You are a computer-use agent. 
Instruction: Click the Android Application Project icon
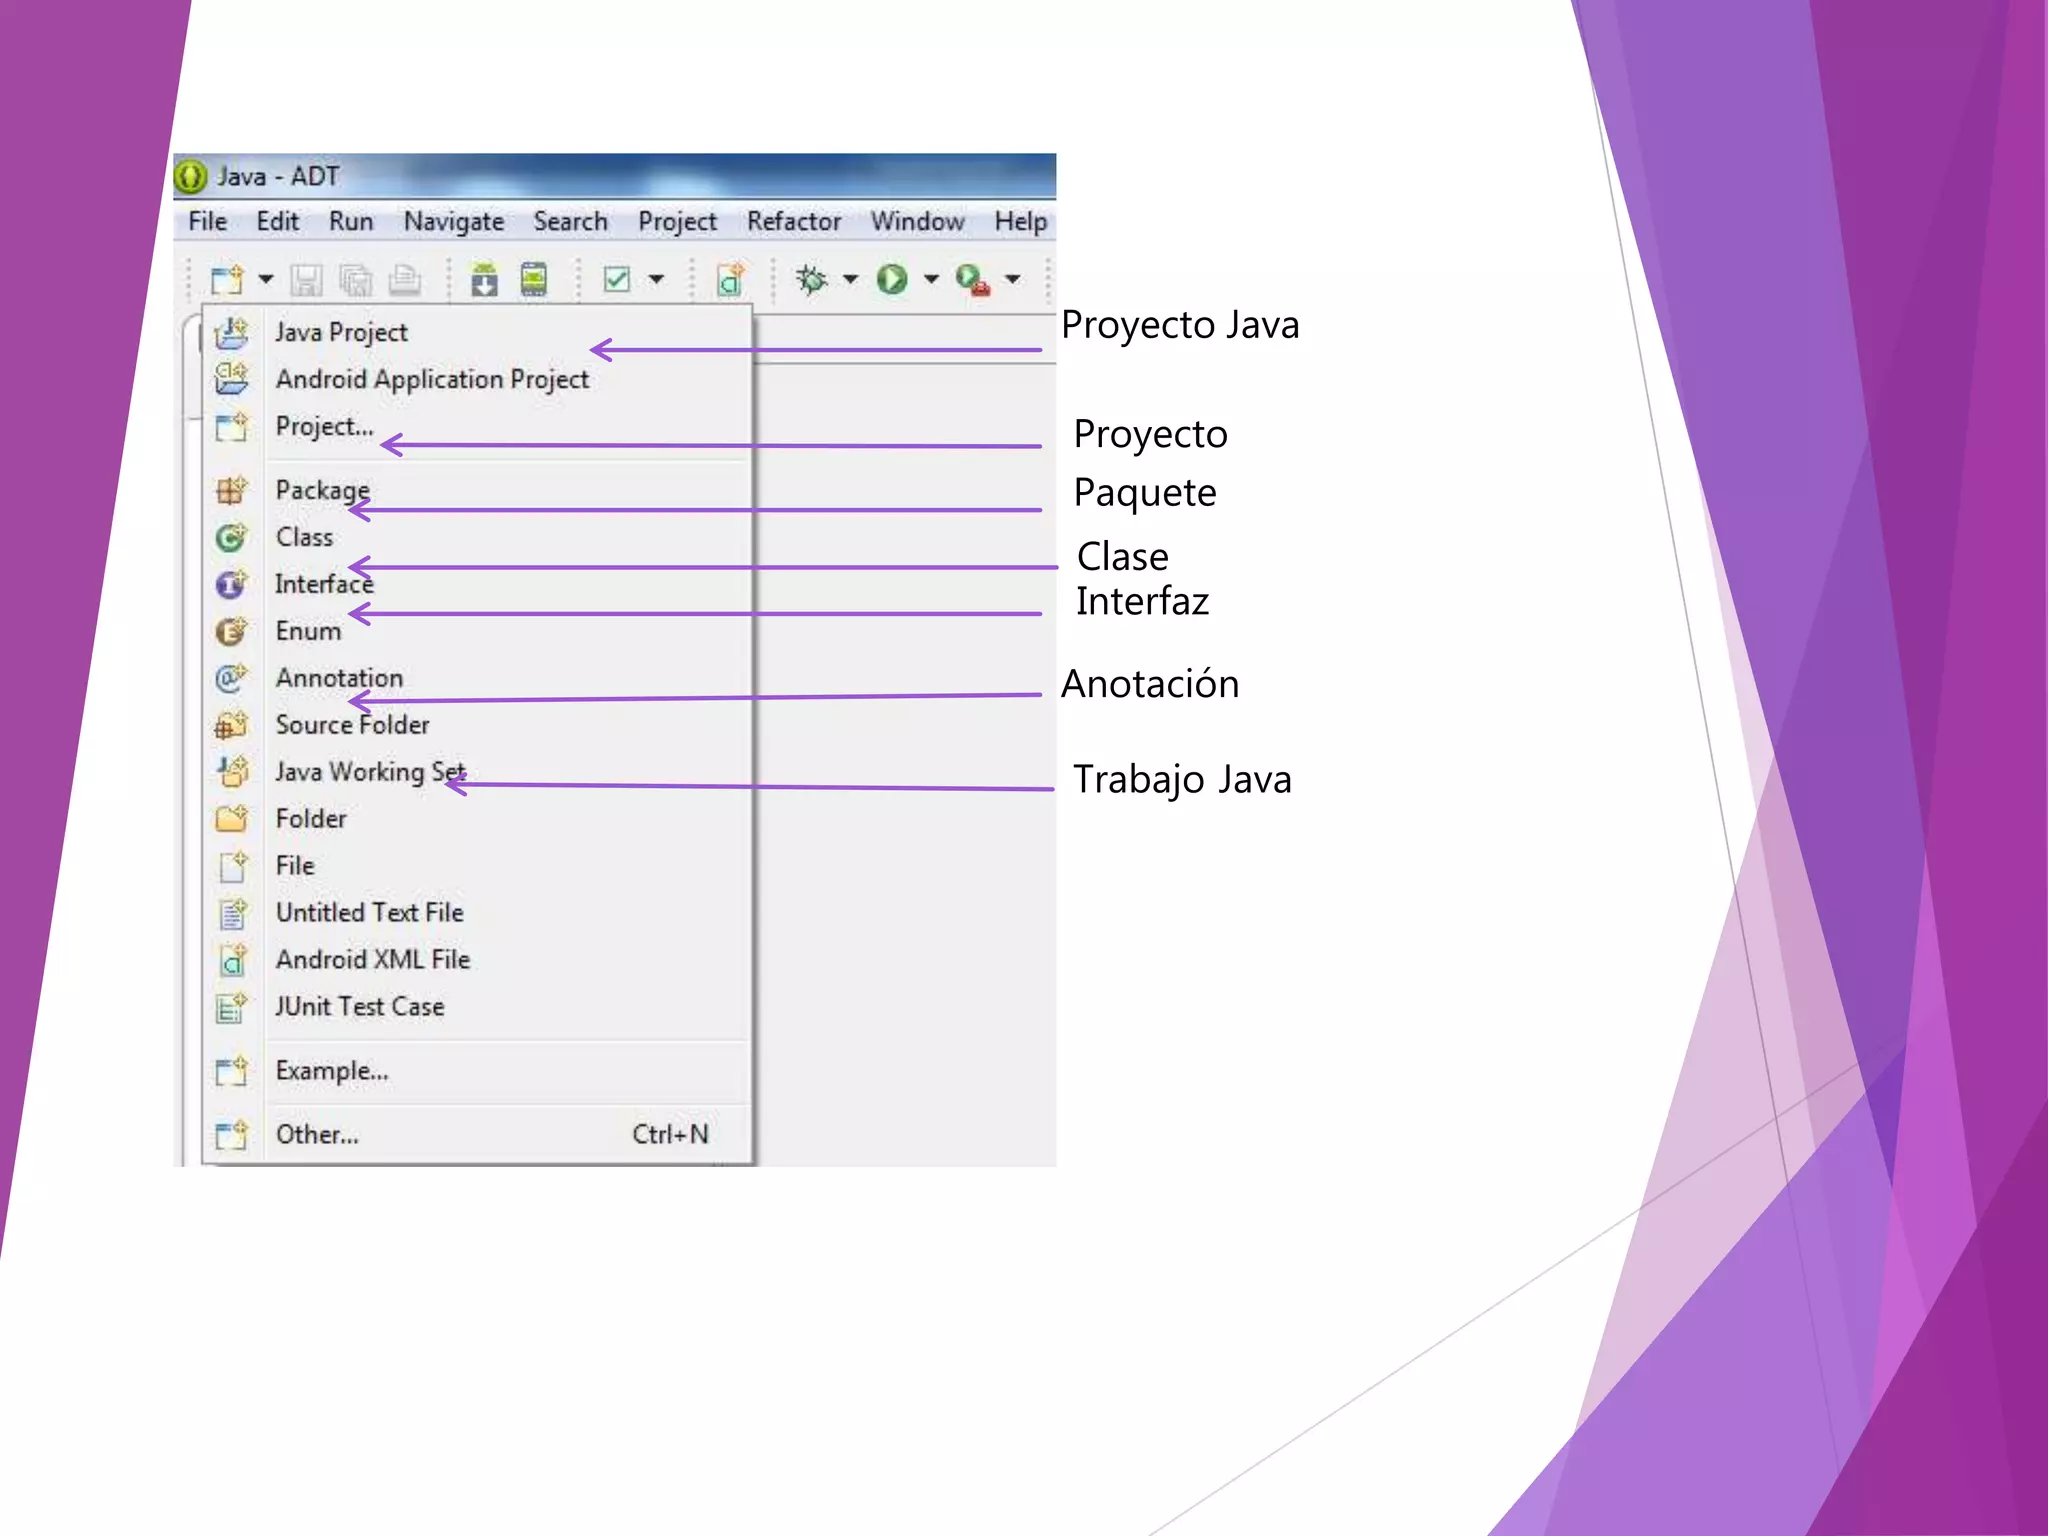point(231,379)
